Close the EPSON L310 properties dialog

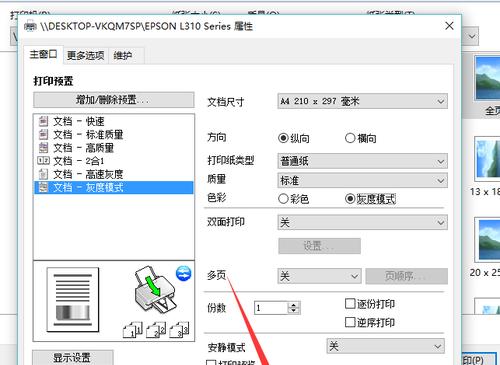pyautogui.click(x=449, y=26)
